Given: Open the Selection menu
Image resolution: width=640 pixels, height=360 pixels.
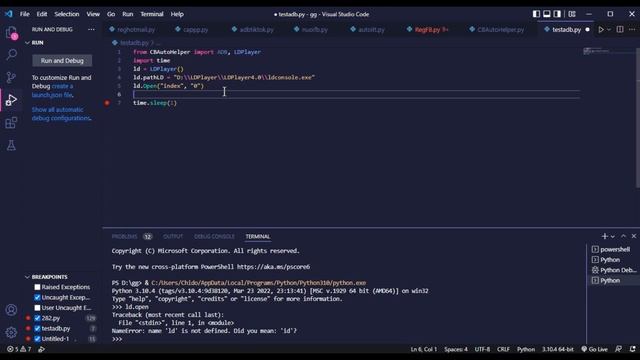Looking at the screenshot, I should coord(67,14).
